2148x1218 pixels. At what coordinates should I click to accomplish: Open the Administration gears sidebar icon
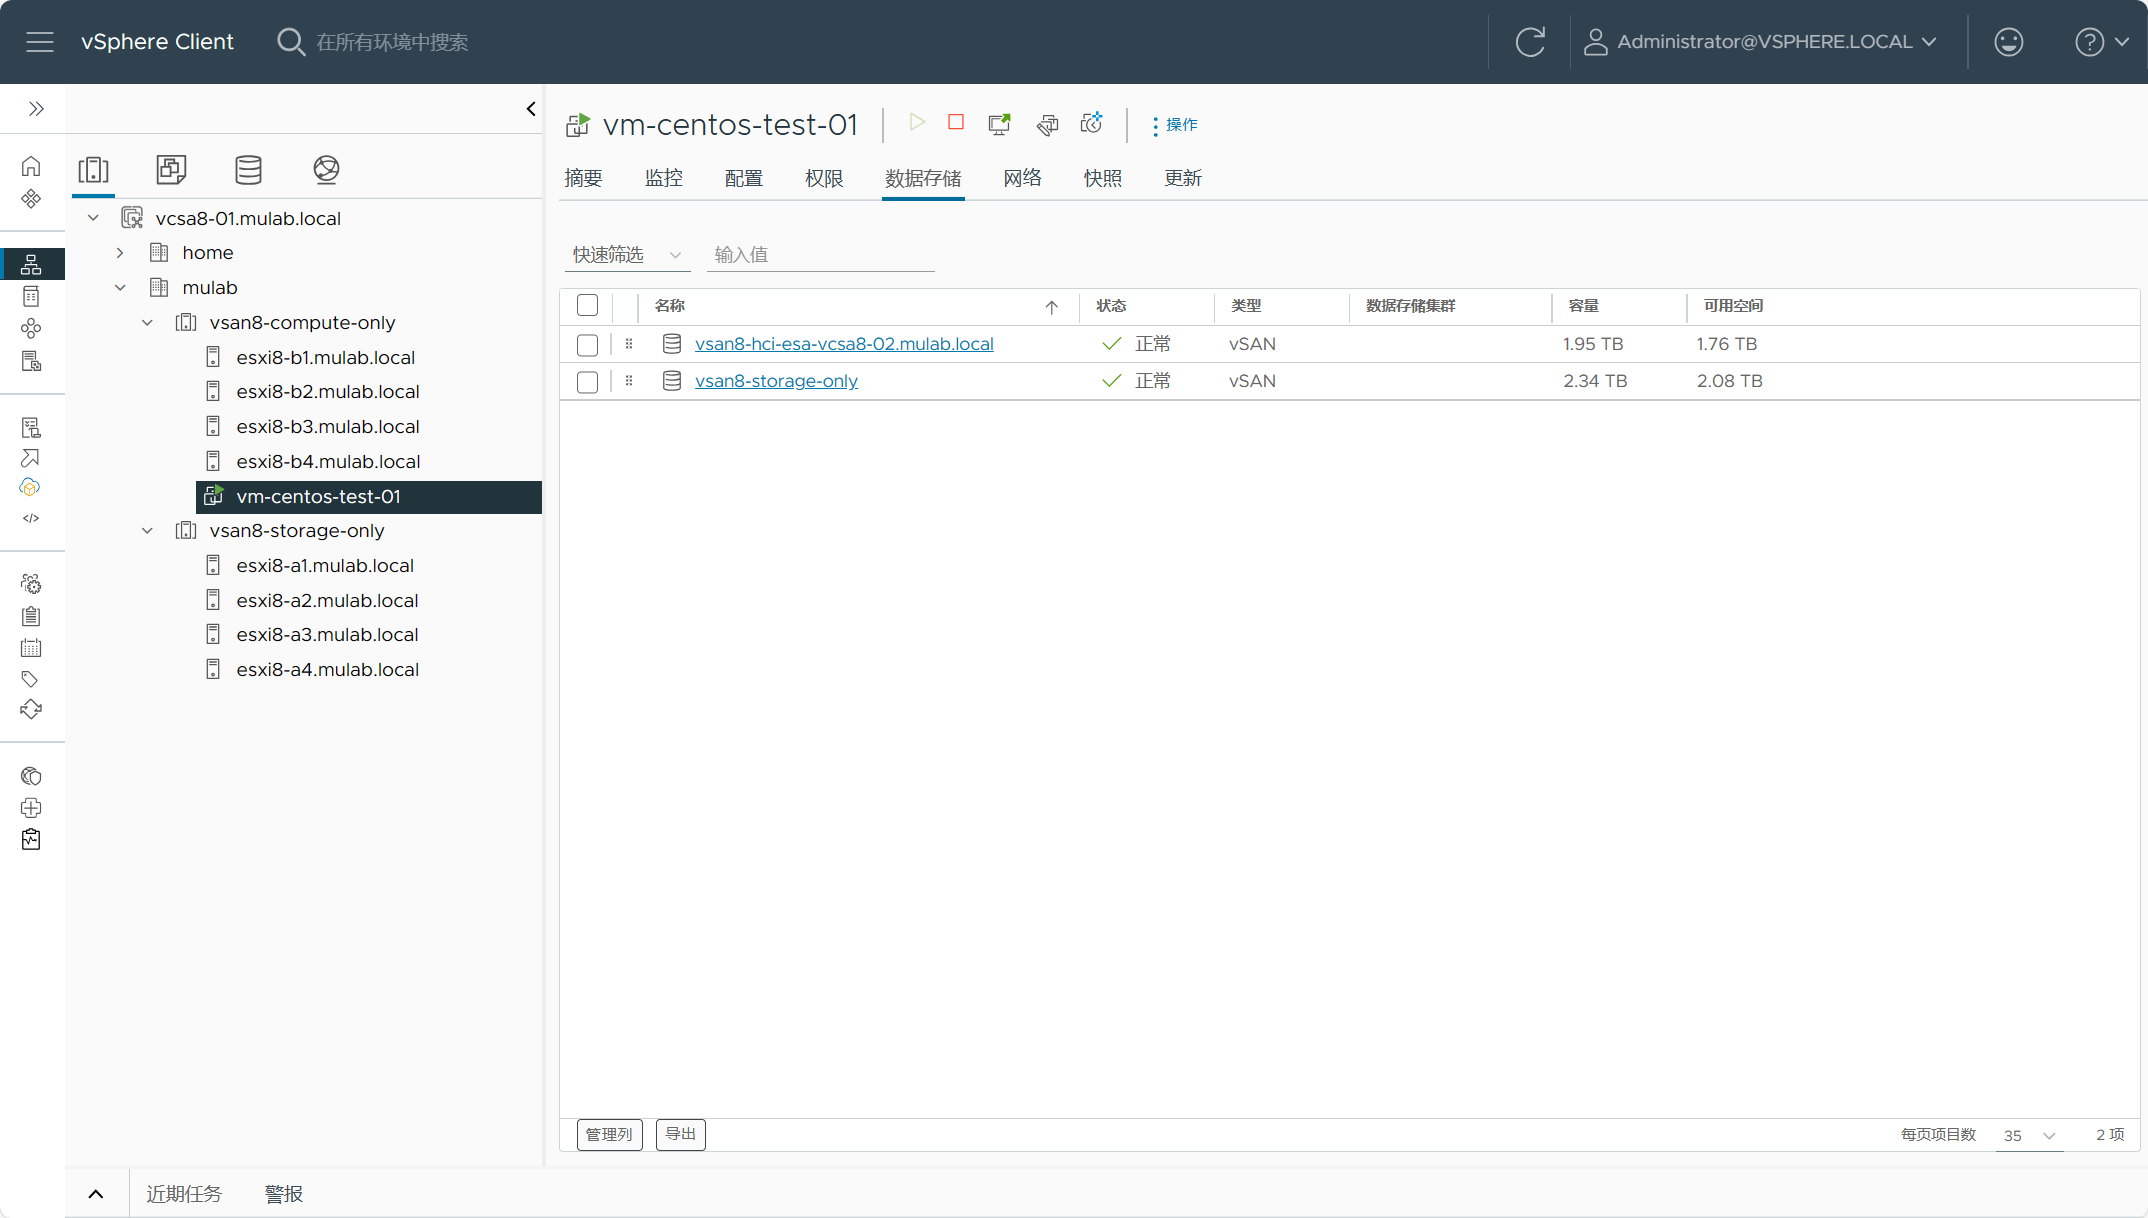[31, 584]
